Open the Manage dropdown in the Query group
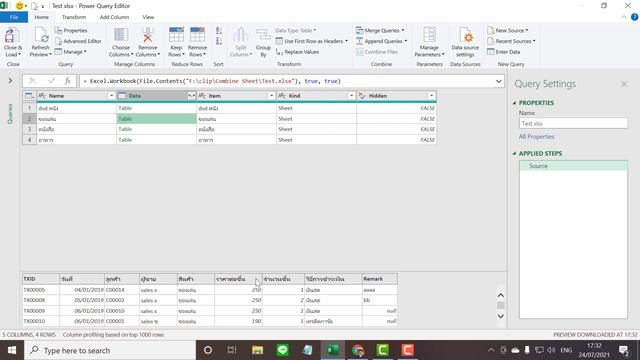The image size is (640, 360). [x=71, y=52]
